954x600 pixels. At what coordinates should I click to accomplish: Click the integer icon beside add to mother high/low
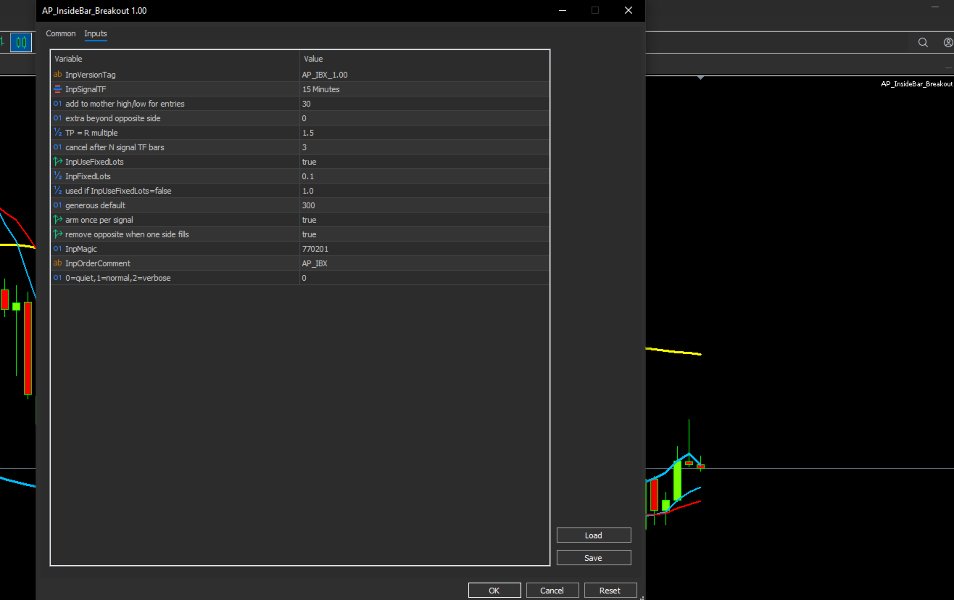(58, 103)
